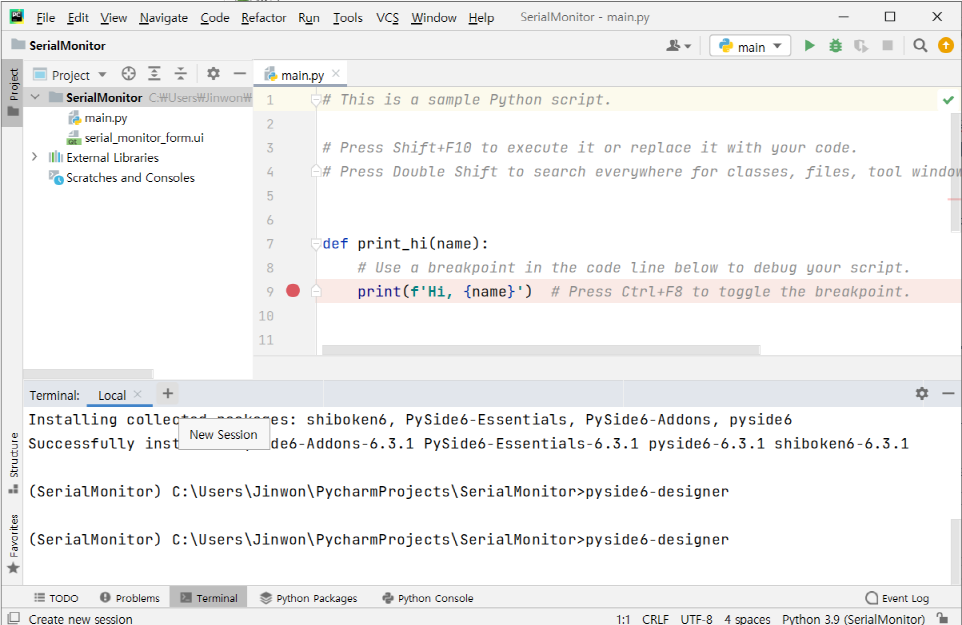Fold the print_hi function at line 7
The width and height of the screenshot is (962, 625).
click(x=315, y=244)
